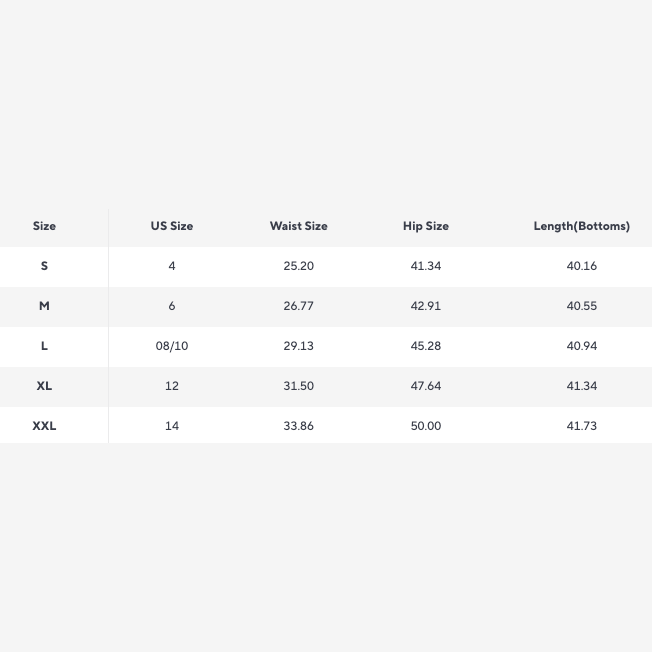Viewport: 652px width, 652px height.
Task: Click the L size row label
Action: coord(44,346)
